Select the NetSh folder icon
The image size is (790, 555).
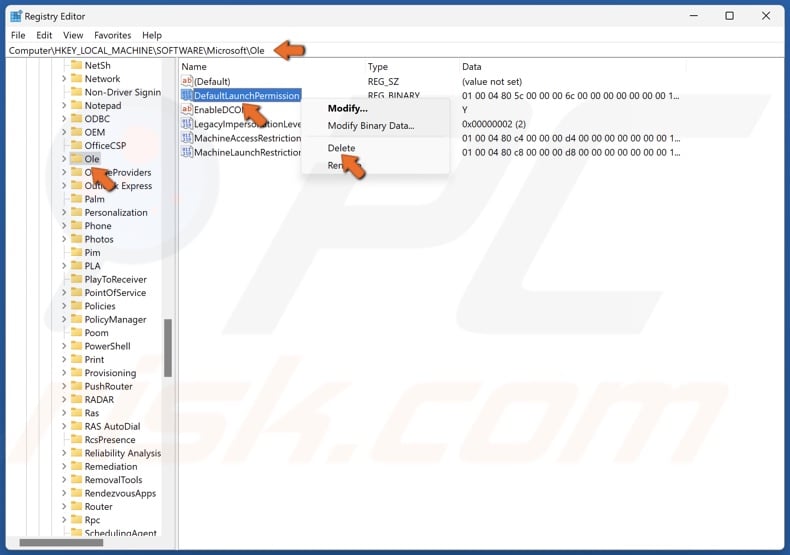(x=77, y=65)
